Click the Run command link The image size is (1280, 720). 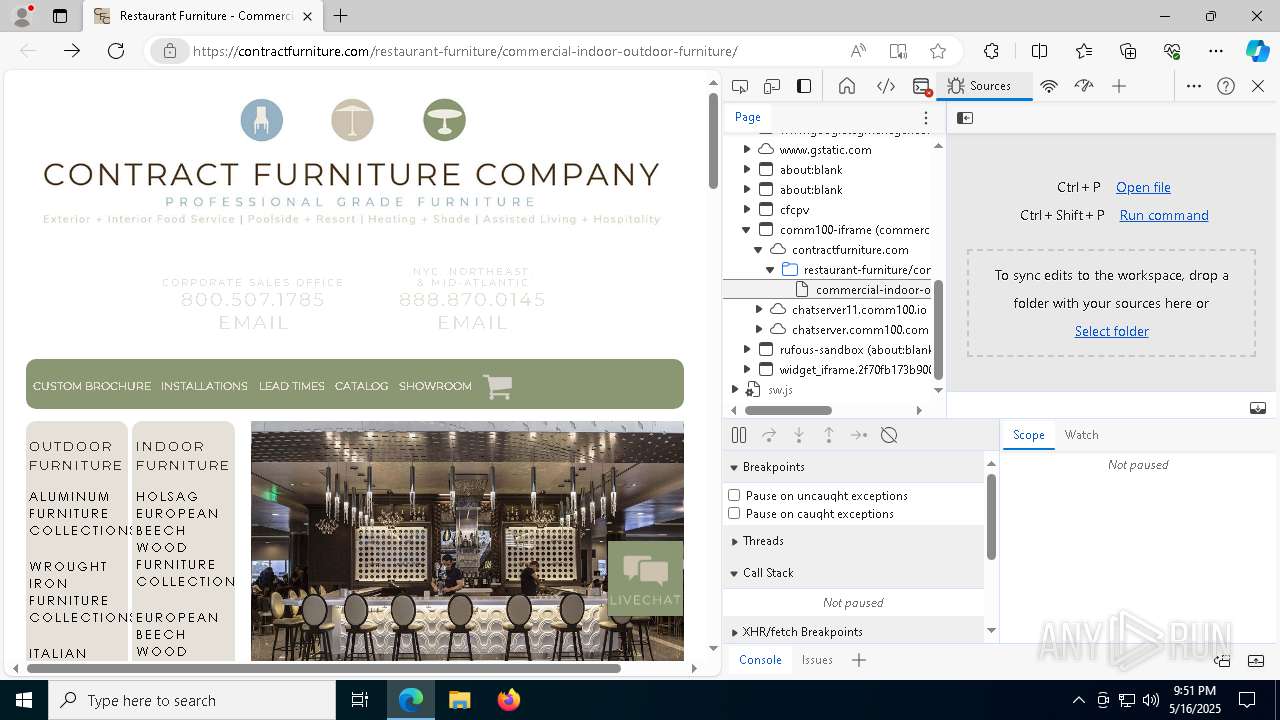click(1164, 215)
